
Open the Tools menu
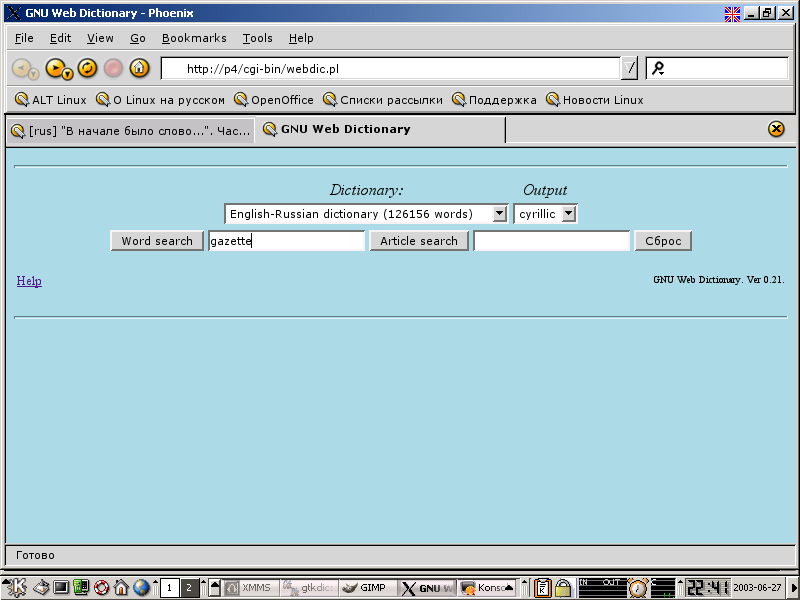pos(257,38)
